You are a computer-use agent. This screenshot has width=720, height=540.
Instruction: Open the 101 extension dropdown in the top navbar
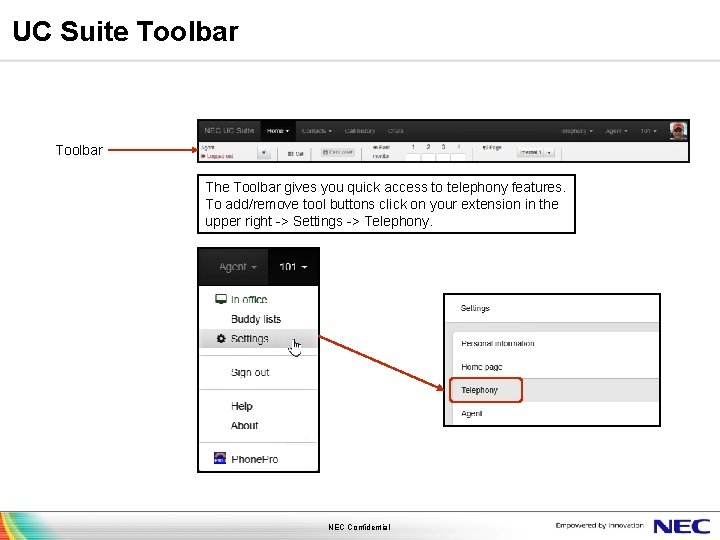[648, 131]
